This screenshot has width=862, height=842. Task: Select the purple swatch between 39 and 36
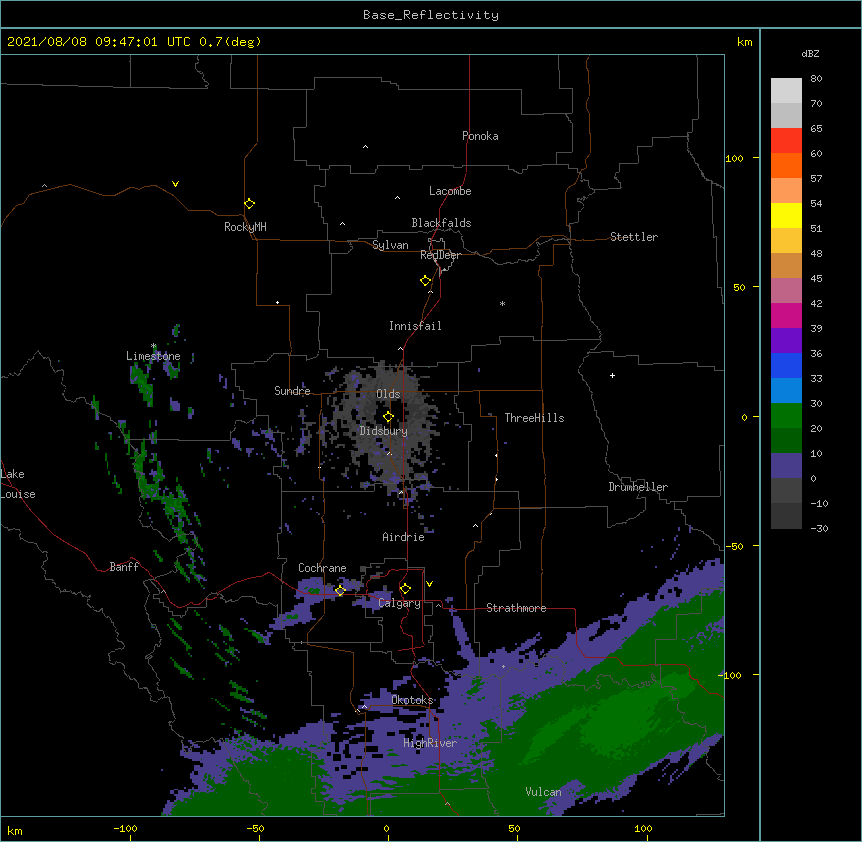pos(786,340)
